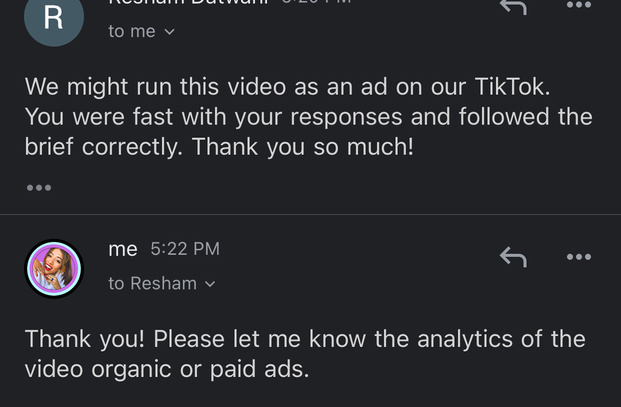Open more options for the 5:22 PM message

point(579,257)
